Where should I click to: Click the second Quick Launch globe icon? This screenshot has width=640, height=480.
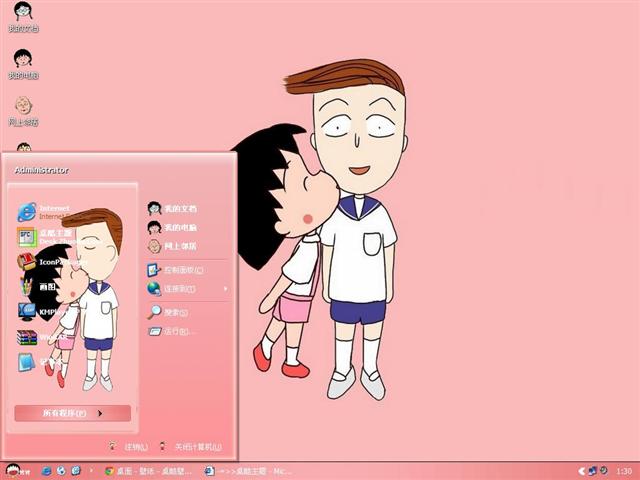coord(61,471)
